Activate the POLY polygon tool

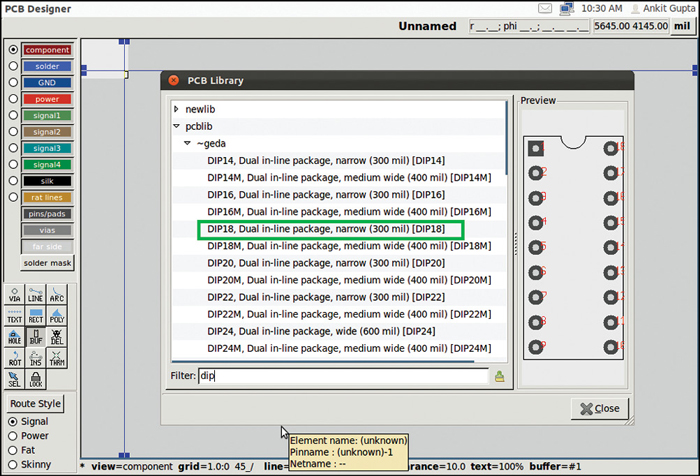click(x=57, y=316)
